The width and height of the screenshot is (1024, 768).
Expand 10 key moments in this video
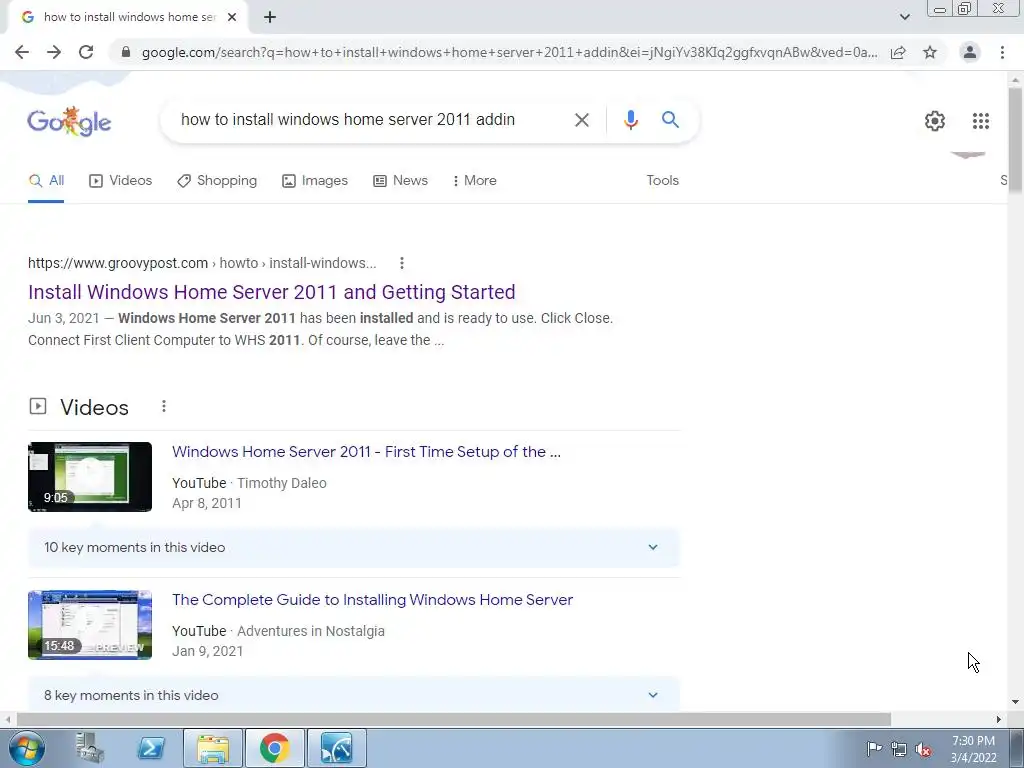353,548
